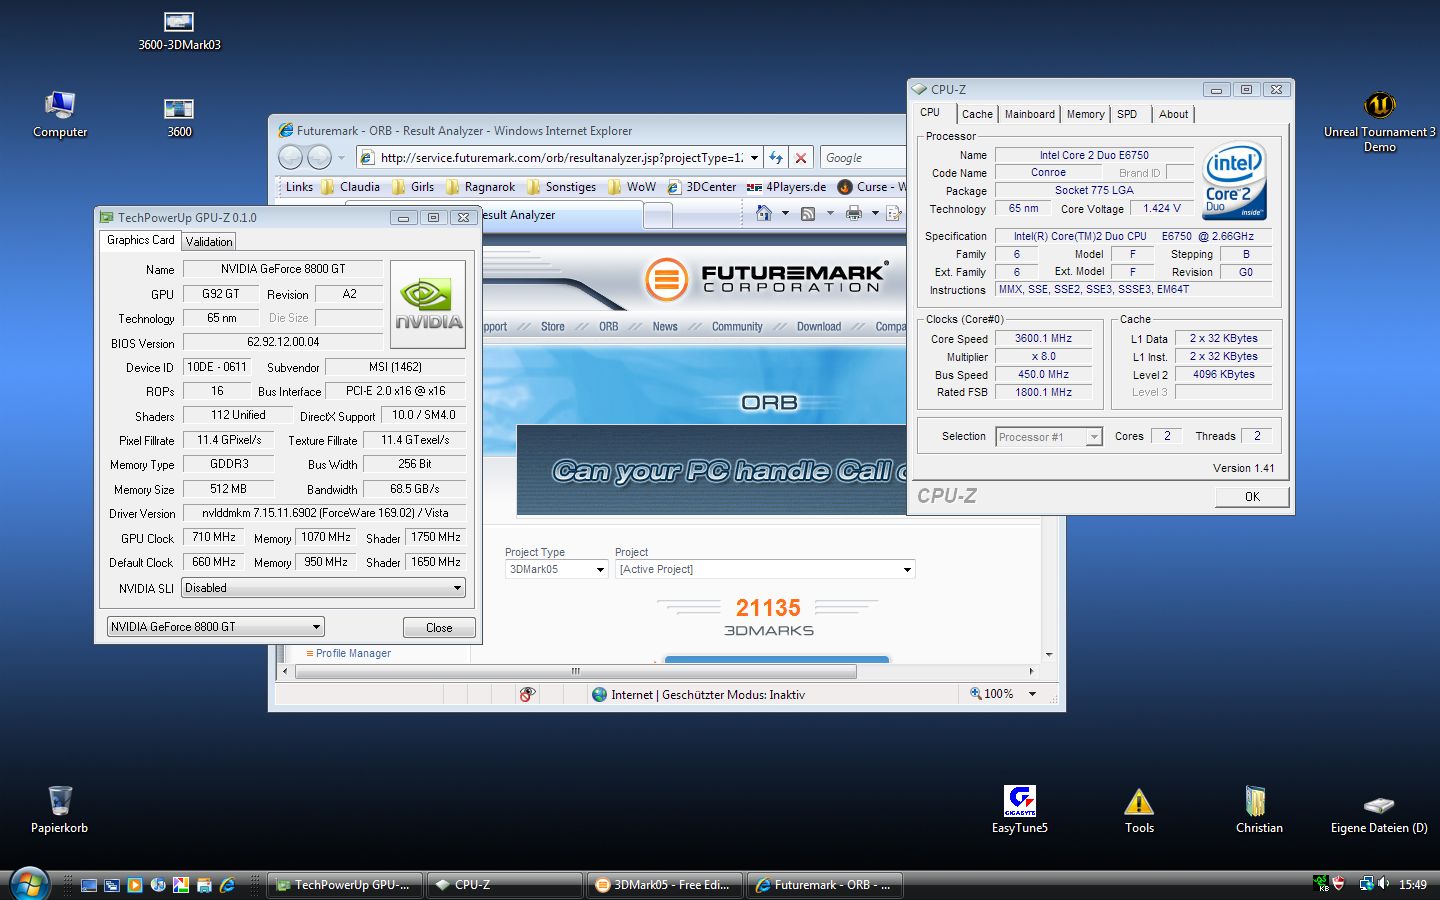Click the network connection tray icon
1440x900 pixels.
1365,884
